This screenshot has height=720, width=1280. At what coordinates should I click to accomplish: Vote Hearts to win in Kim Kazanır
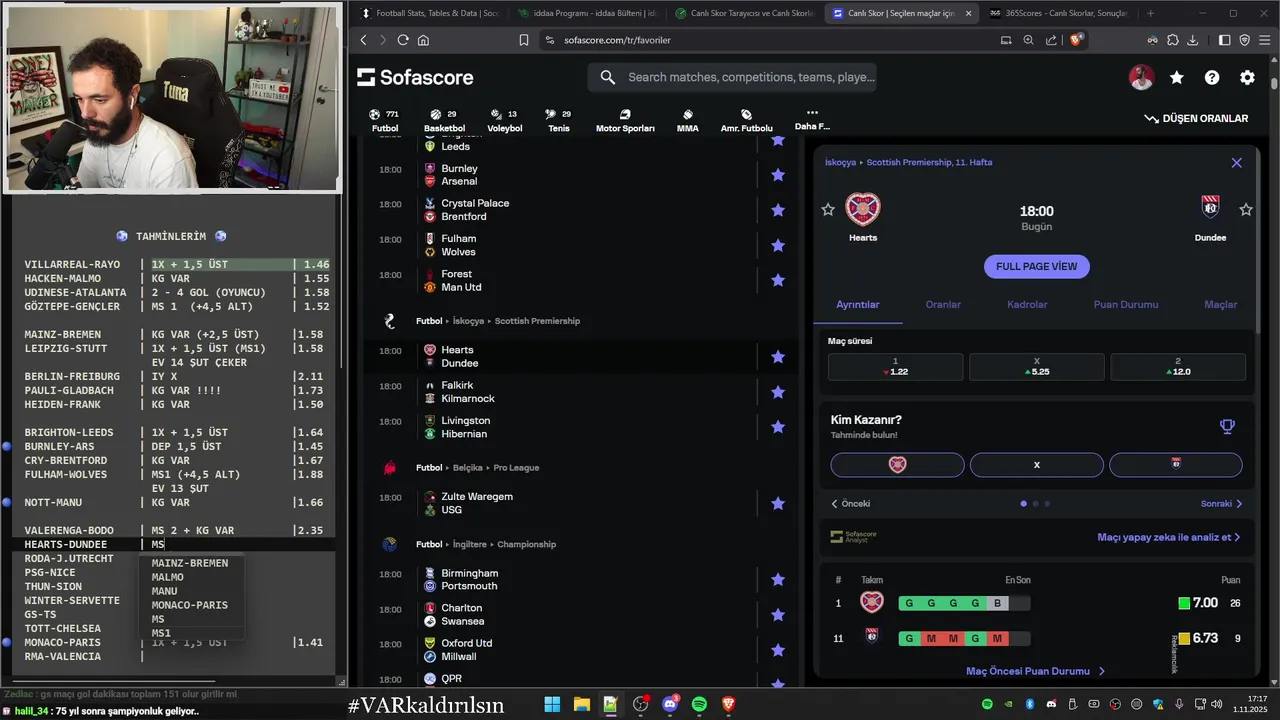(x=897, y=465)
